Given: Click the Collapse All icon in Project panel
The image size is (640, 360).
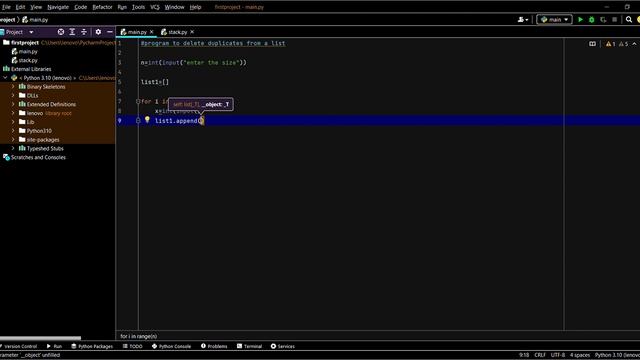Looking at the screenshot, I should (x=84, y=32).
